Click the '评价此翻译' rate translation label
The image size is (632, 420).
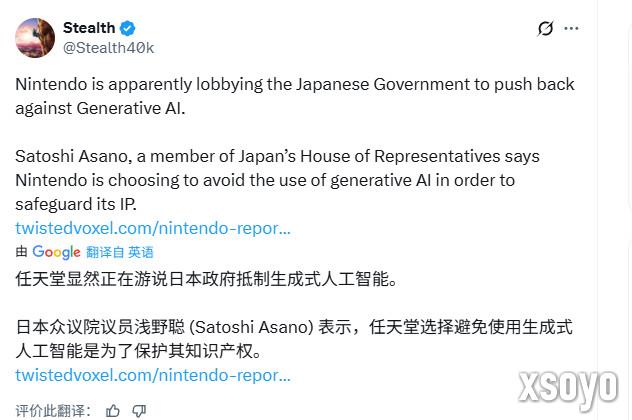pyautogui.click(x=53, y=410)
